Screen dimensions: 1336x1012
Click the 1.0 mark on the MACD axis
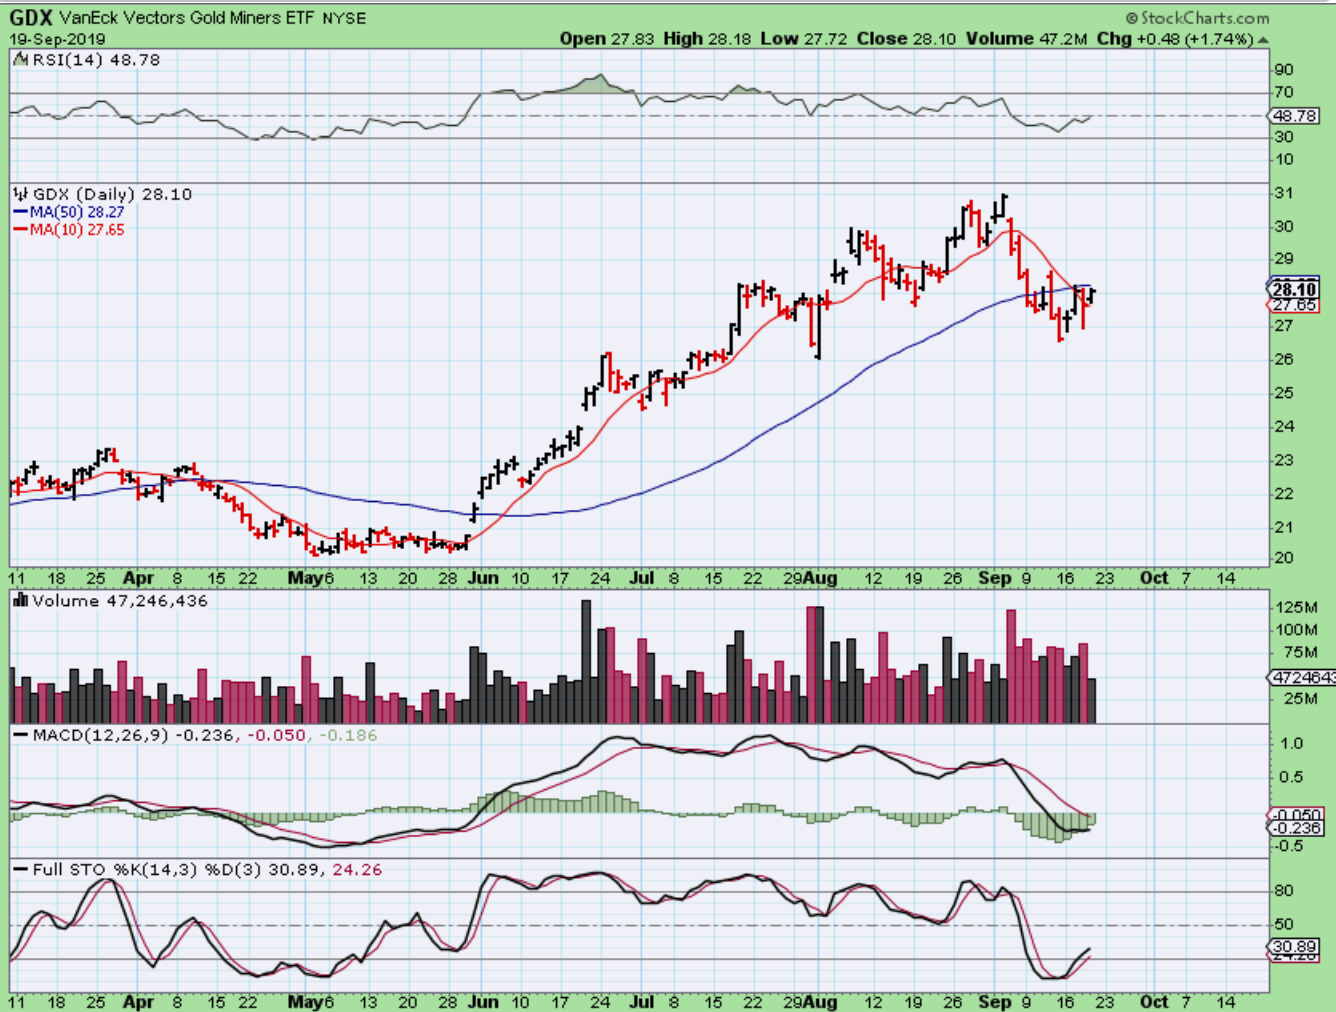click(1292, 743)
